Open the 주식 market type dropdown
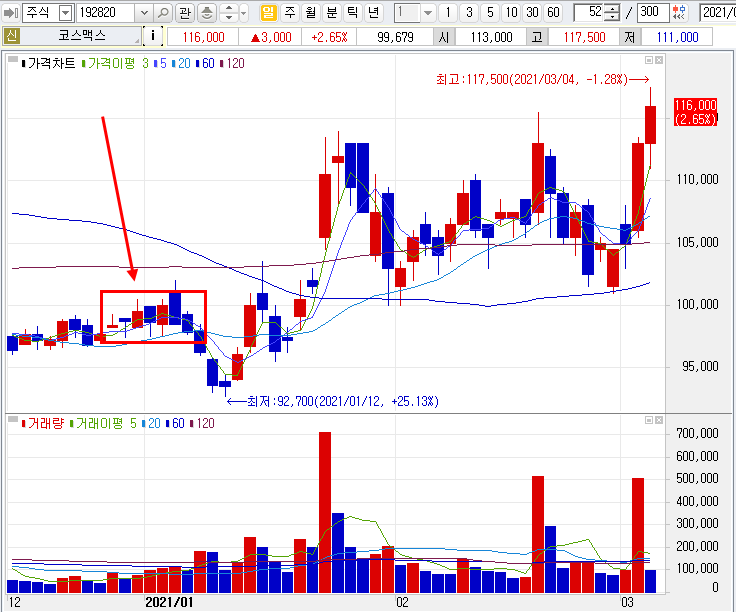The height and width of the screenshot is (612, 736). (66, 13)
